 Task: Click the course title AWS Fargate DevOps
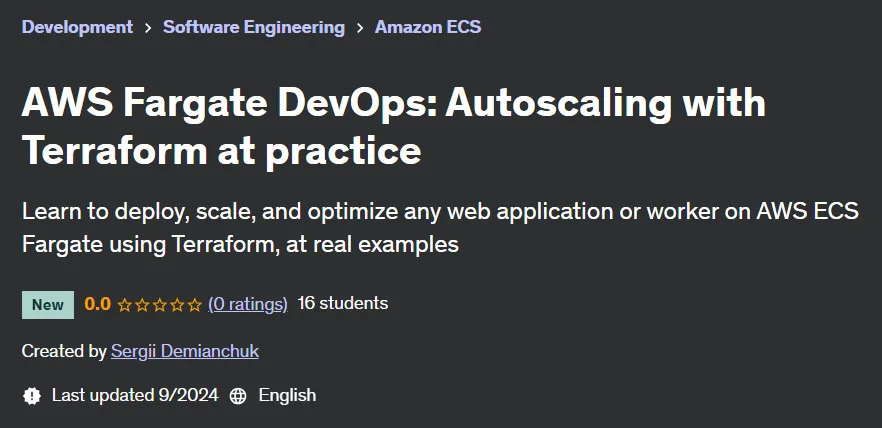pyautogui.click(x=393, y=127)
